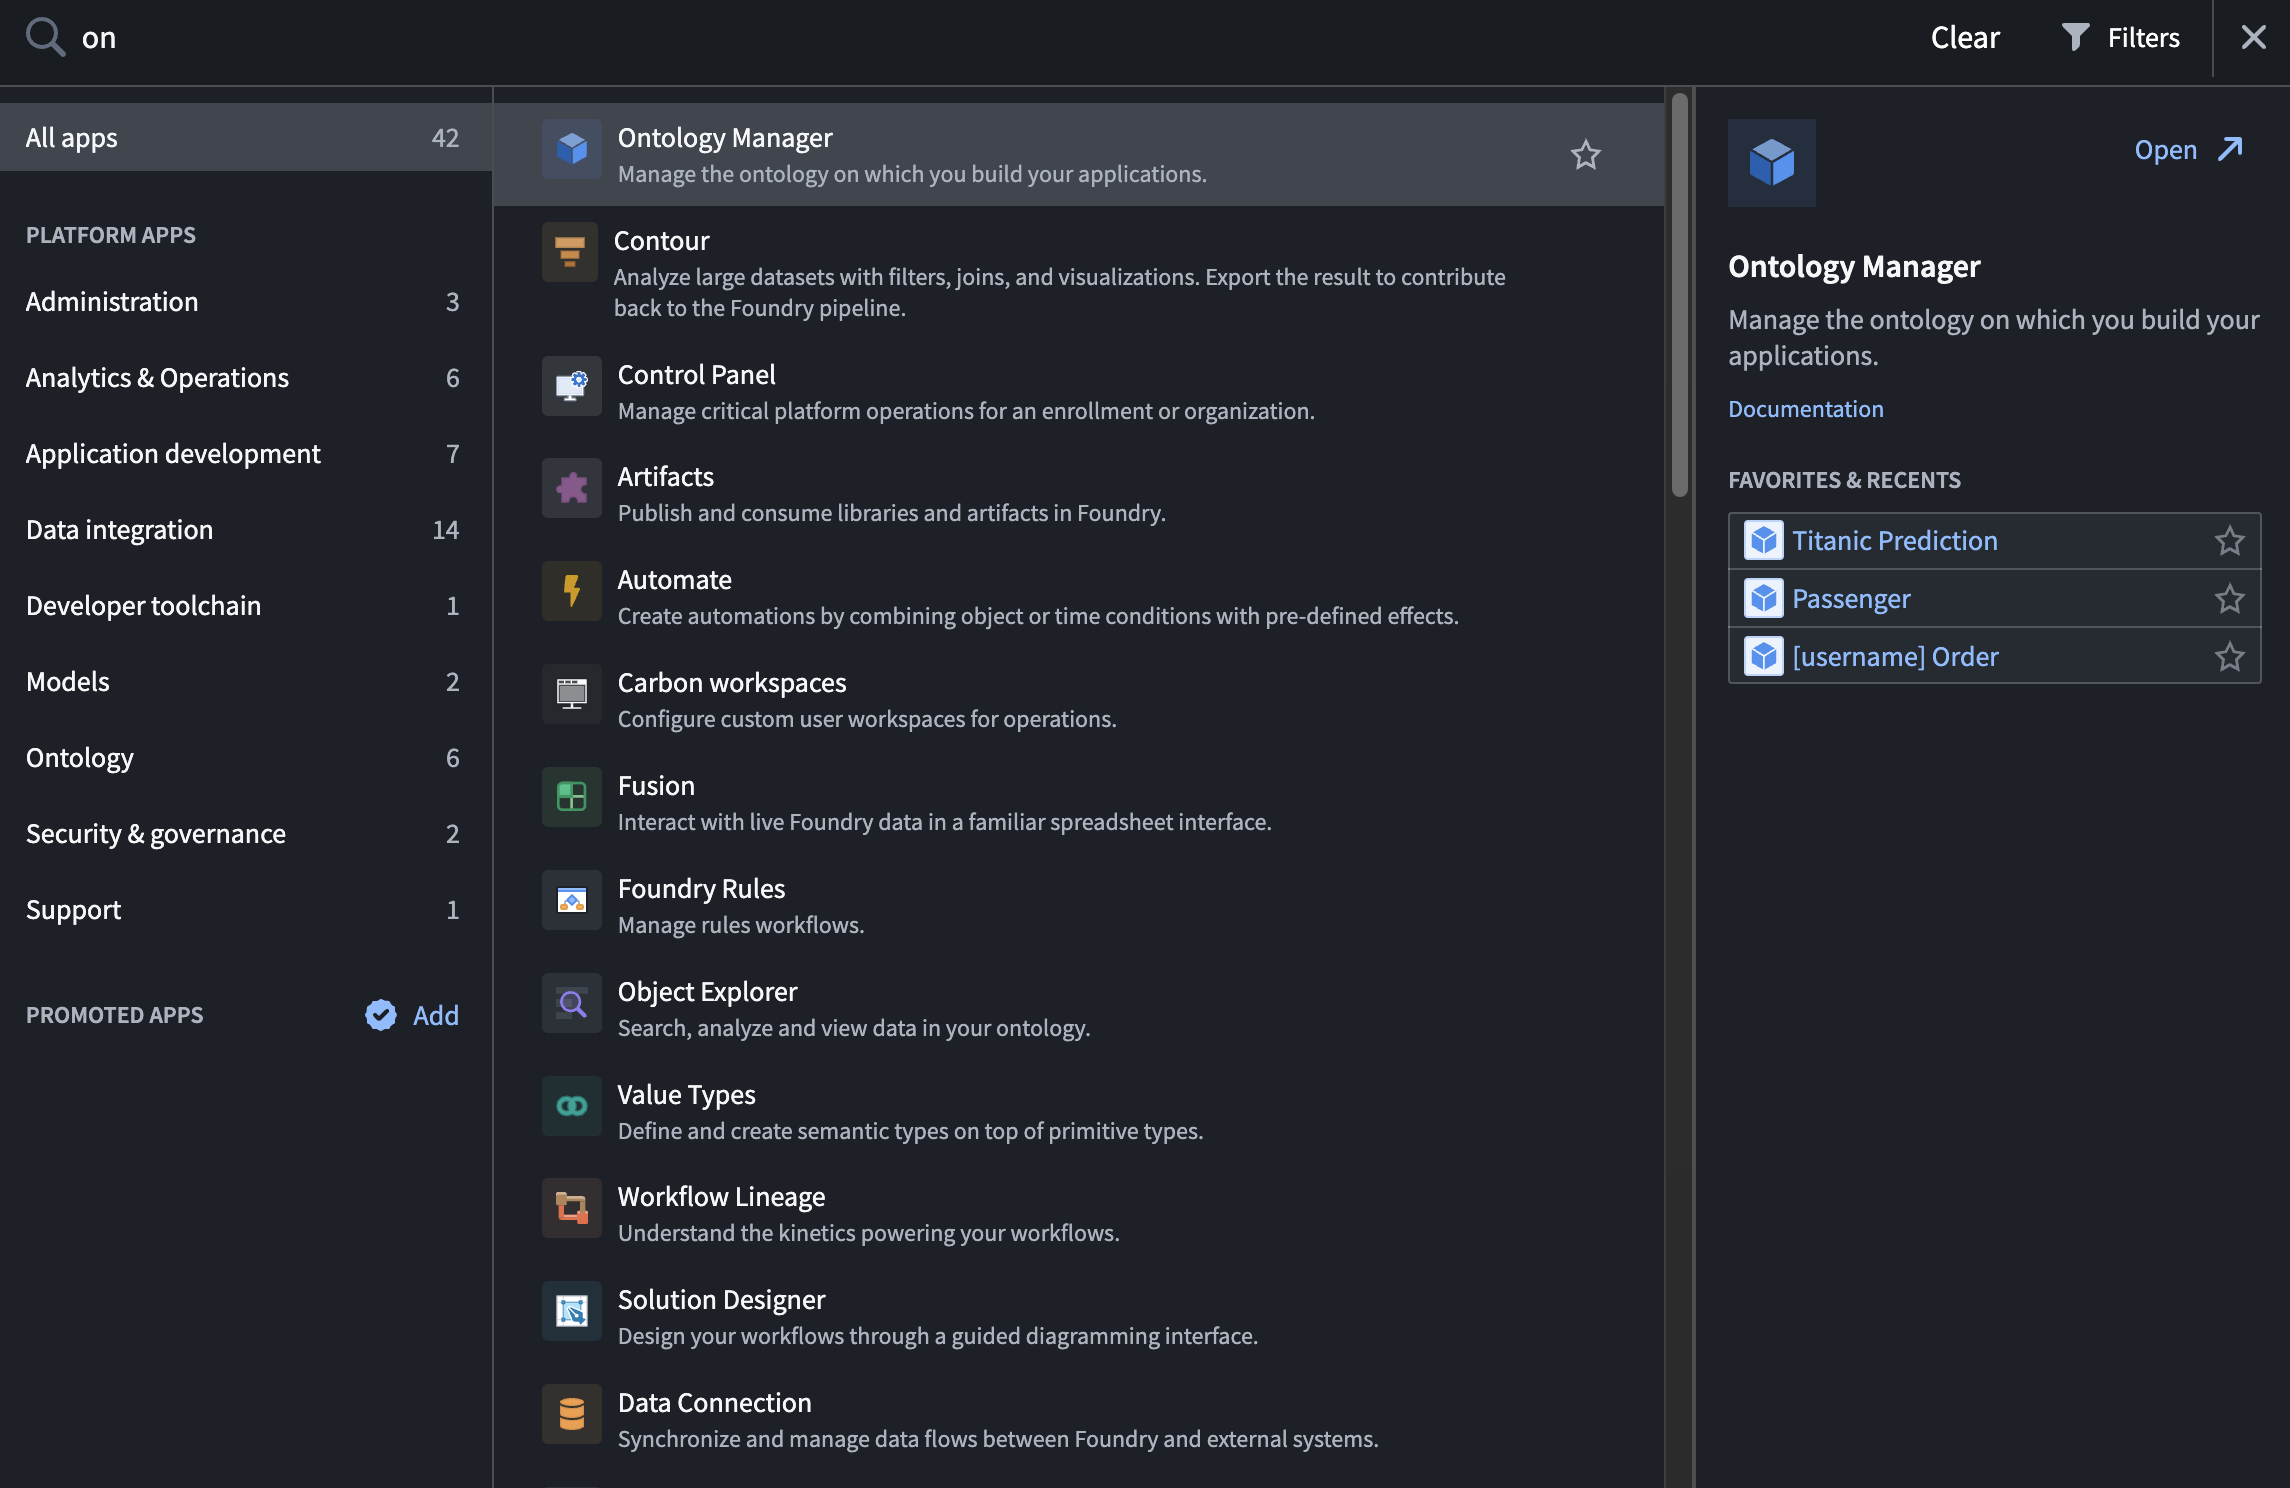Screen dimensions: 2290x1488
Task: Click the Data Connection database icon
Action: pos(572,1415)
